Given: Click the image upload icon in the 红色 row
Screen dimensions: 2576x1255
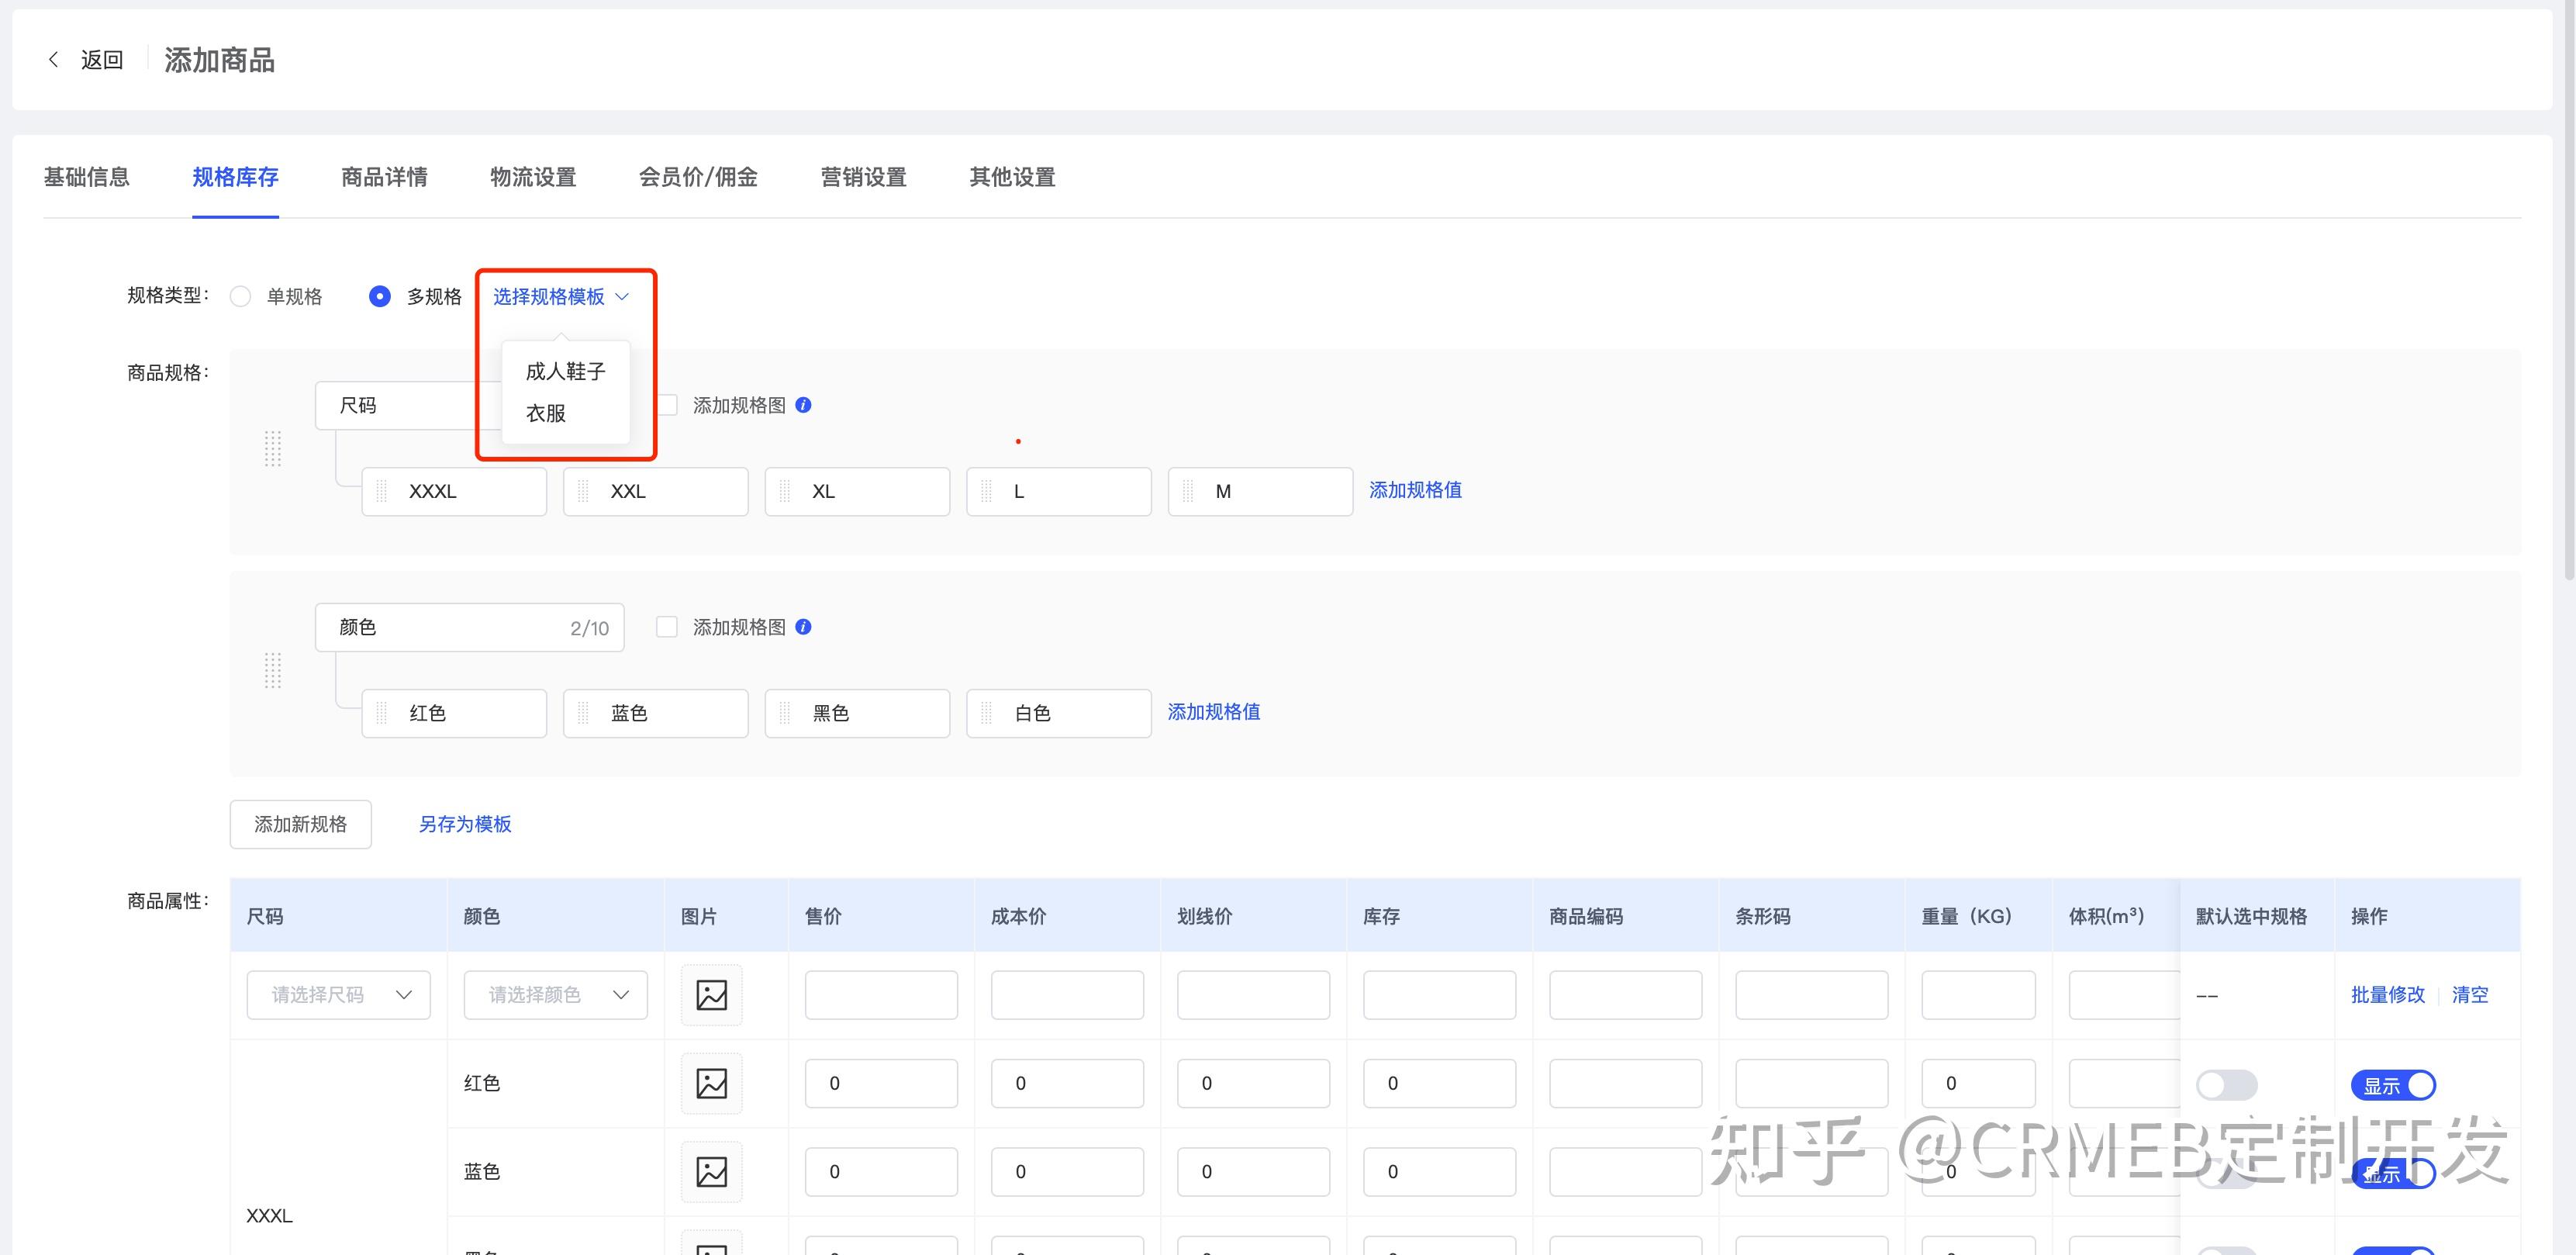Looking at the screenshot, I should point(711,1083).
